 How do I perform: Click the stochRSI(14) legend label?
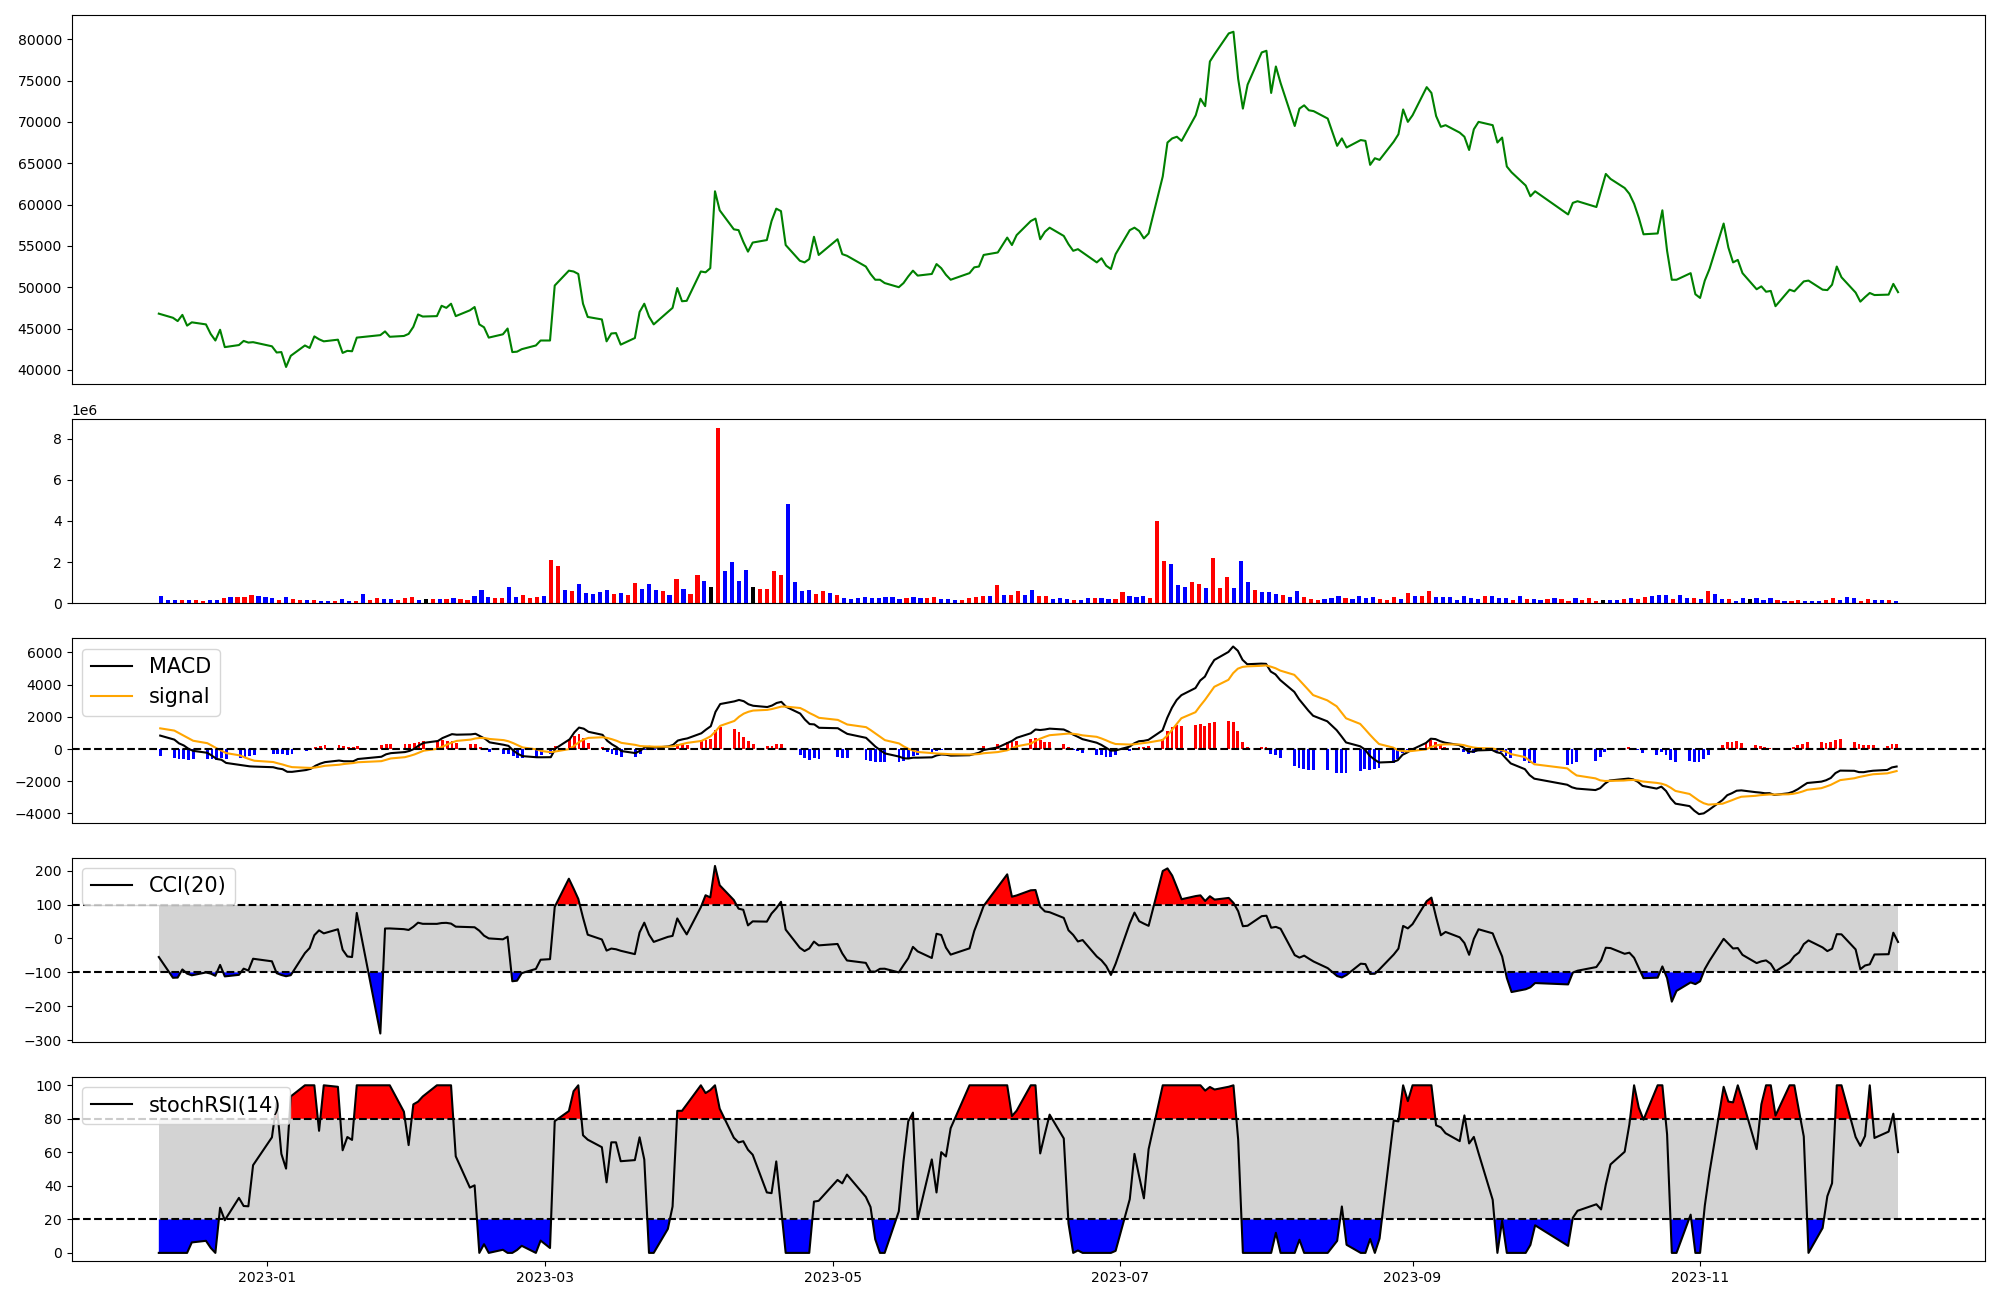tap(213, 1105)
